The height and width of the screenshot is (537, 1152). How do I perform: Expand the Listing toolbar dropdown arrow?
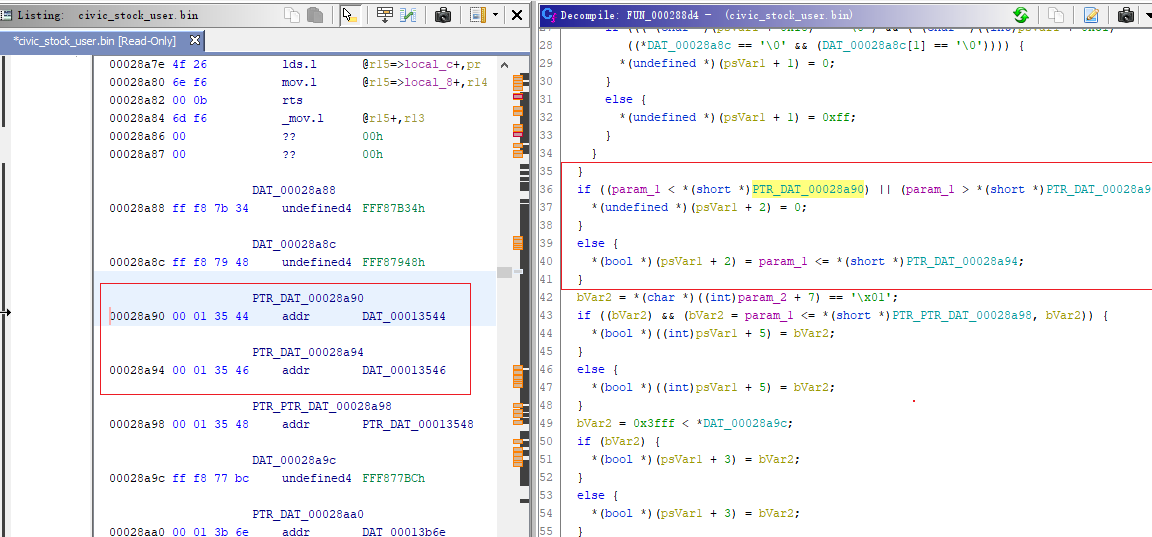pos(496,15)
